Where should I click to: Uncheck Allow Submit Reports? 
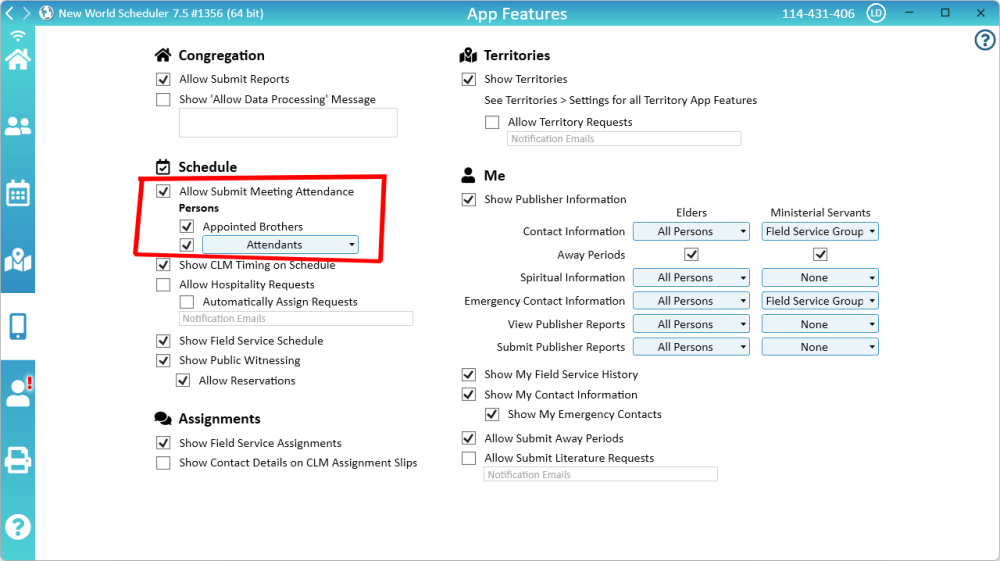(x=163, y=79)
